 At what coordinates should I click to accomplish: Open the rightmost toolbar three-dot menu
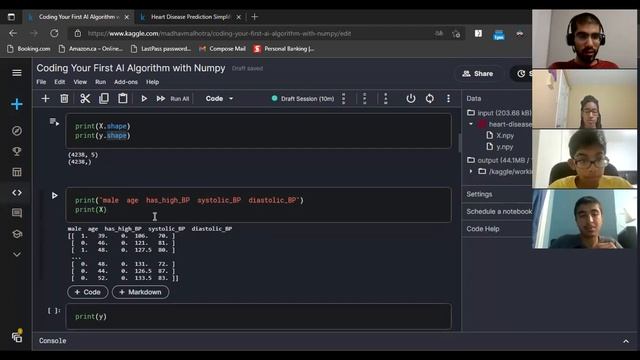coord(448,98)
